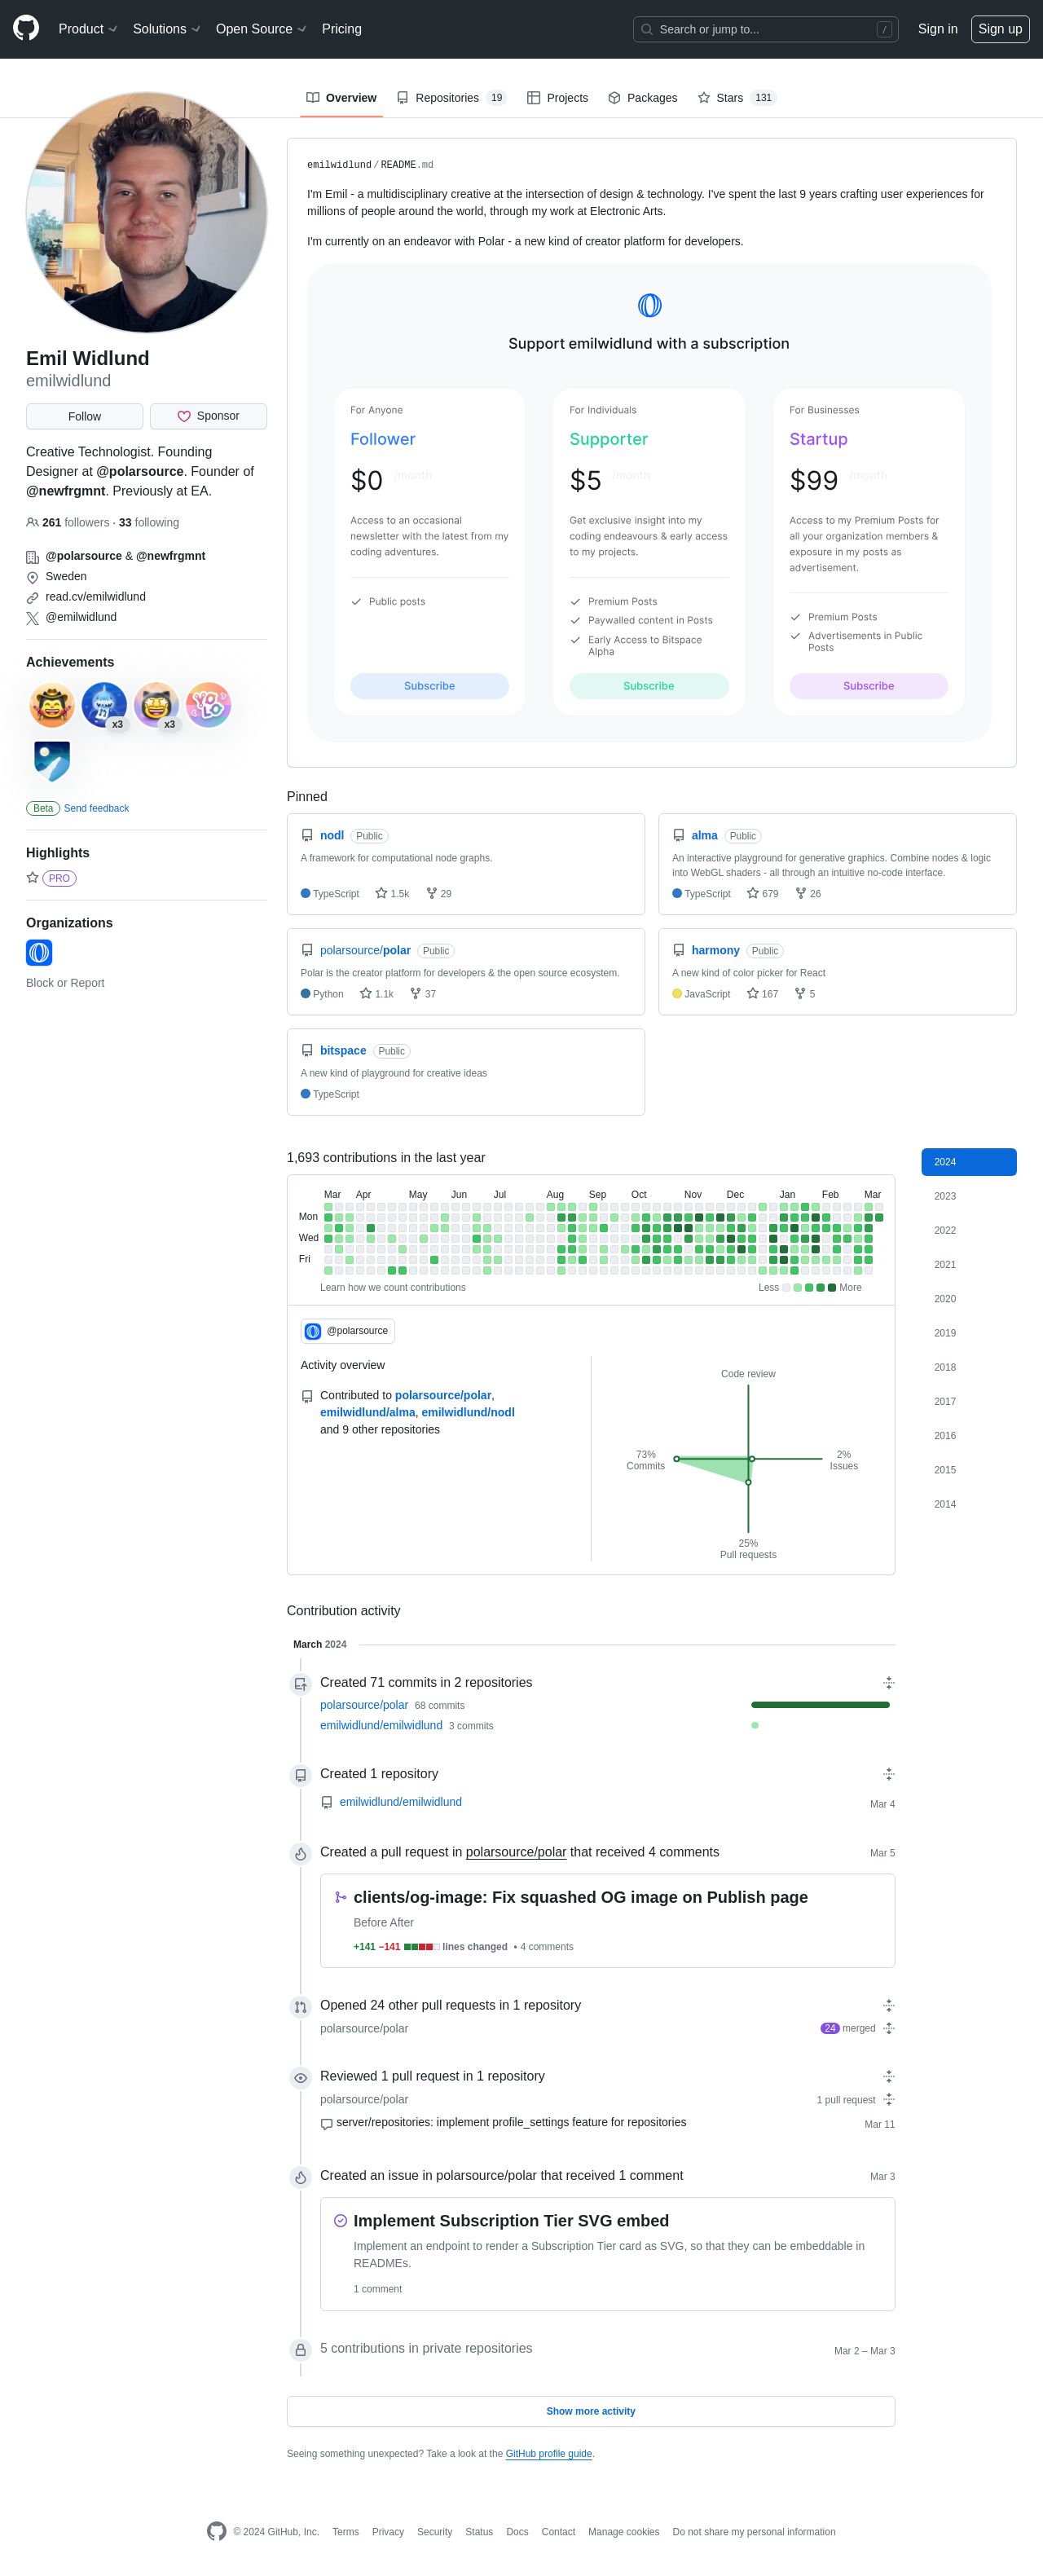This screenshot has width=1043, height=2576.
Task: Expand the 24 merged pull requests list
Action: (x=888, y=2028)
